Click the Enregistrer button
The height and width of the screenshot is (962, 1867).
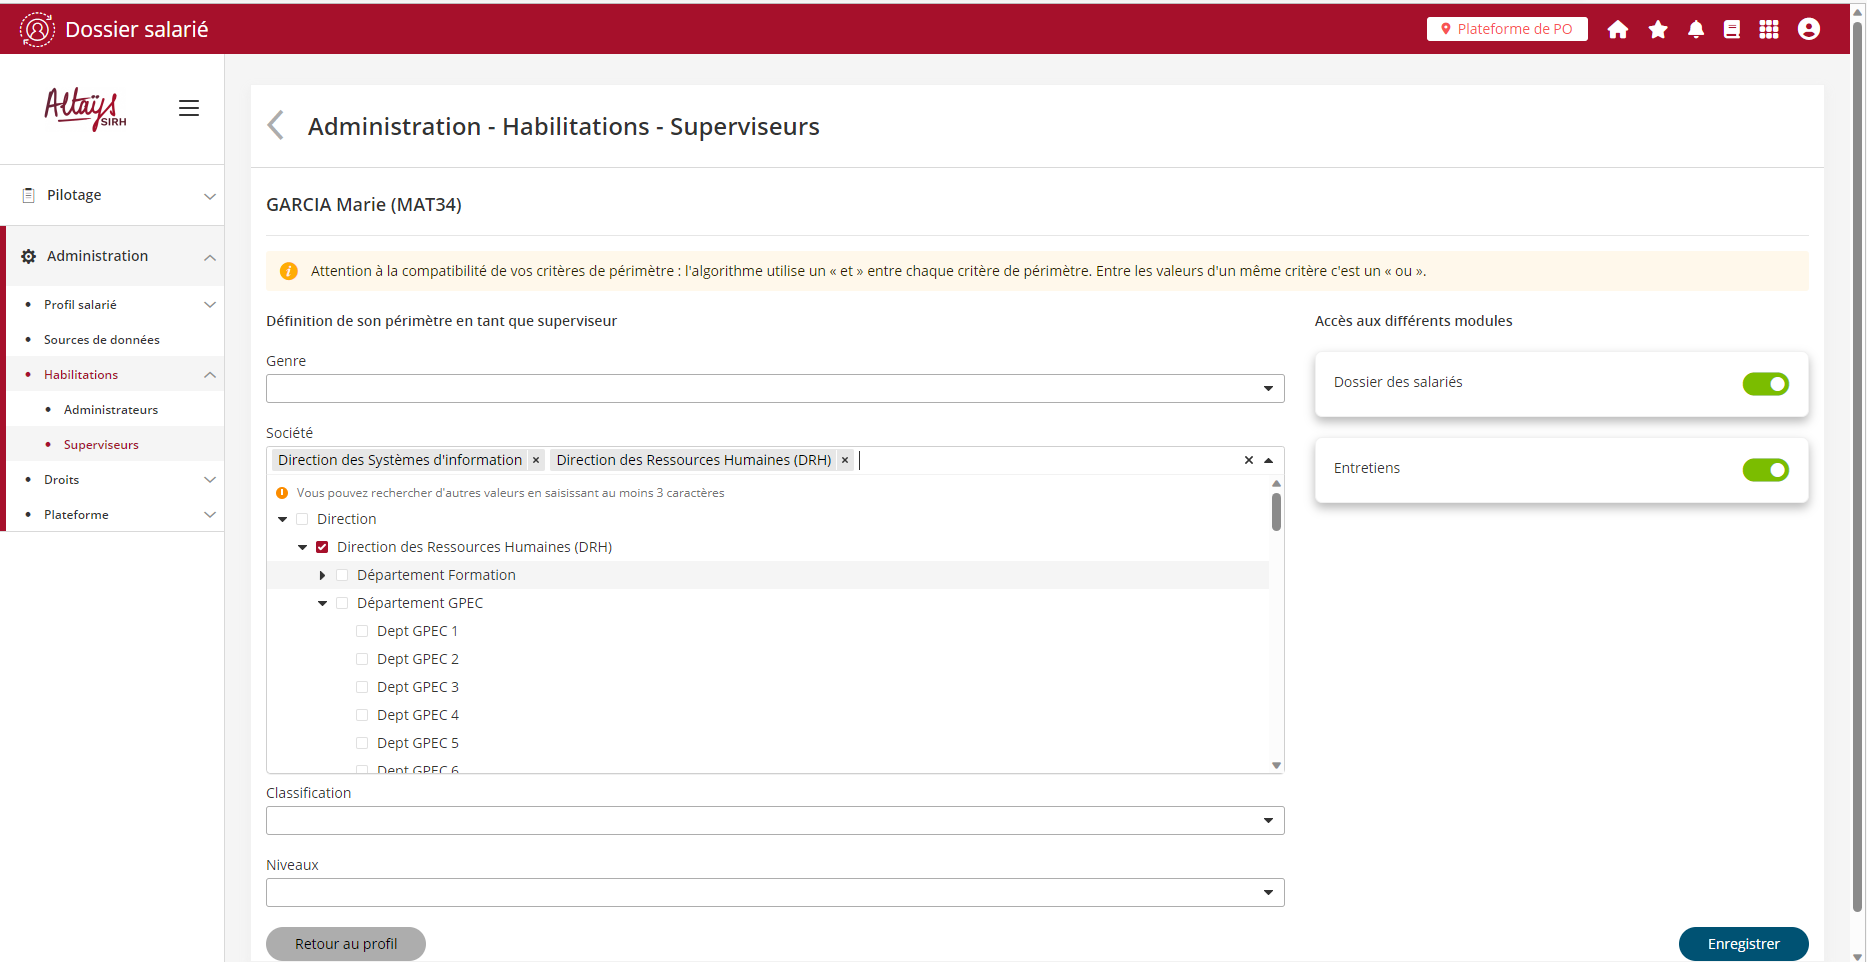point(1743,944)
